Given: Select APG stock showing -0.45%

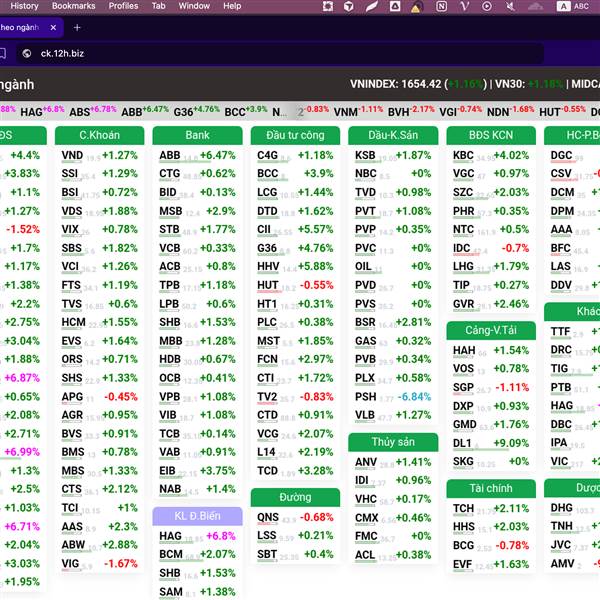Looking at the screenshot, I should coord(99,397).
